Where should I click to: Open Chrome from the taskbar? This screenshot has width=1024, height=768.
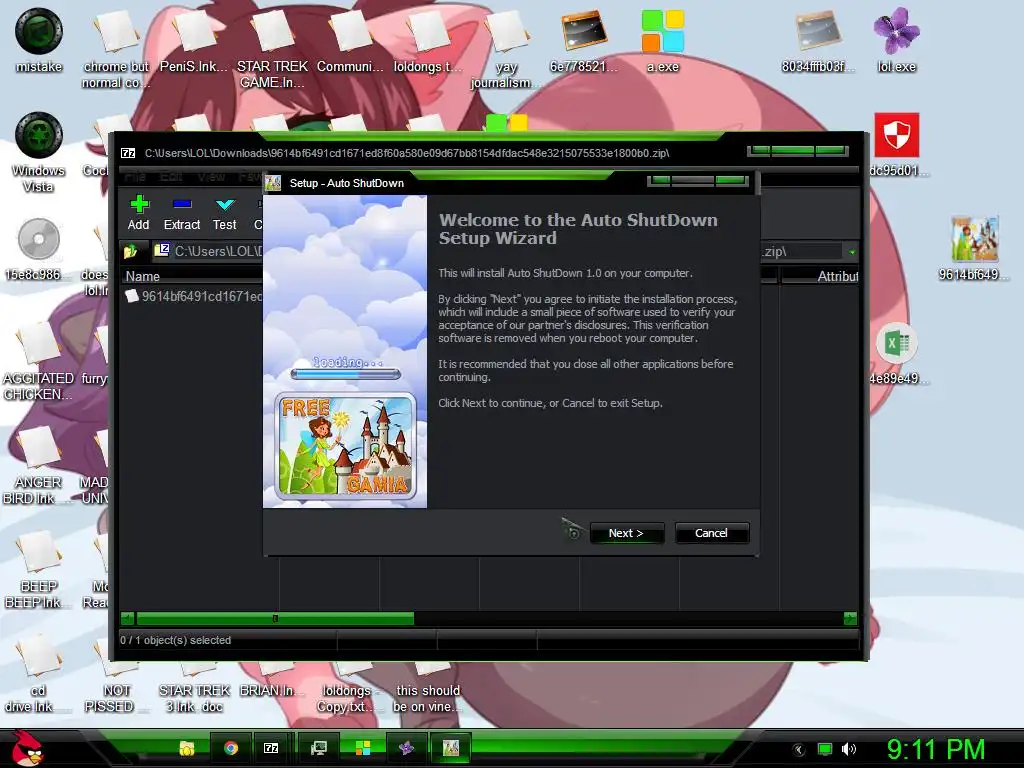click(x=231, y=748)
